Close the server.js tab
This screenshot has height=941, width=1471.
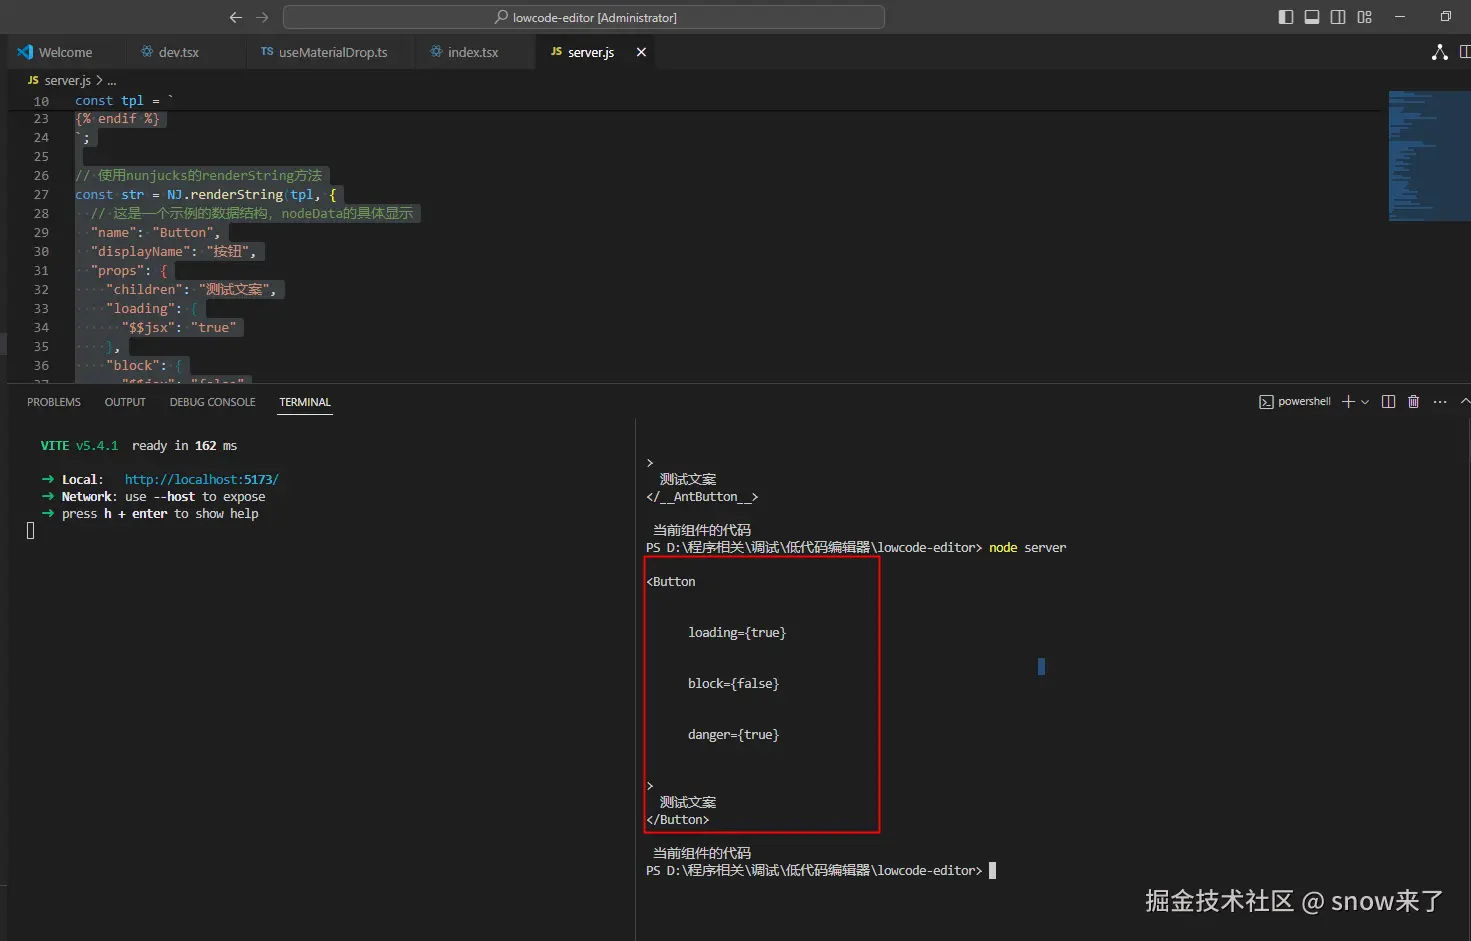pos(641,52)
